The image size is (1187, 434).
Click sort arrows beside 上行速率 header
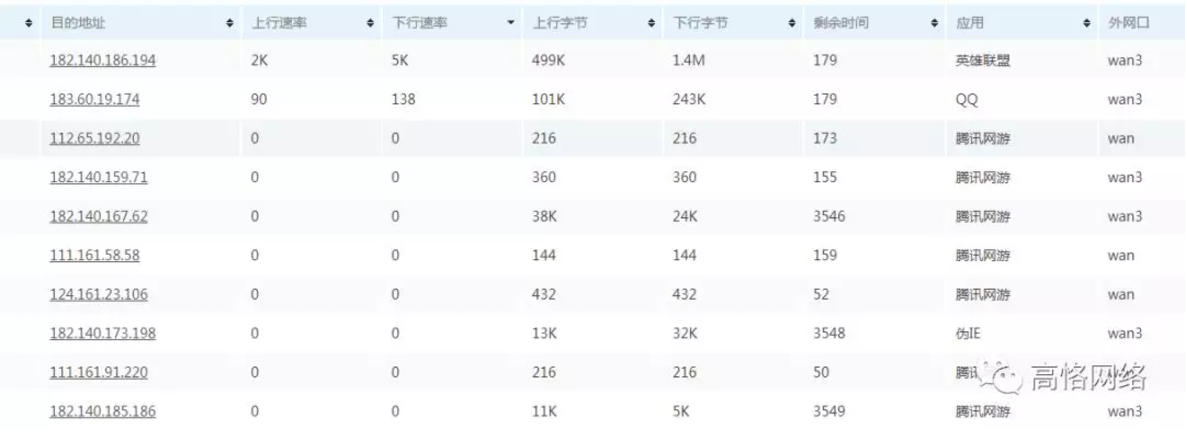tap(370, 23)
